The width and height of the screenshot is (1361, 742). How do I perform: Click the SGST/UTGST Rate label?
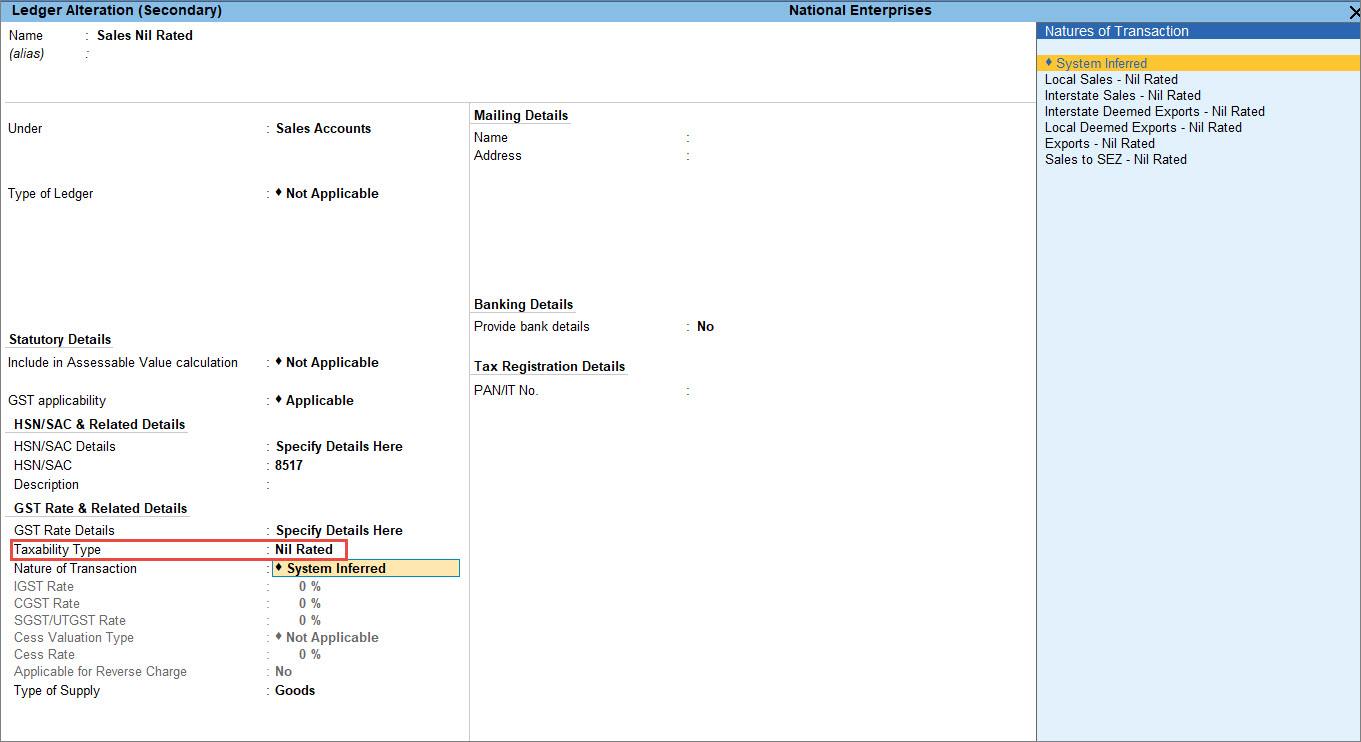coord(70,620)
